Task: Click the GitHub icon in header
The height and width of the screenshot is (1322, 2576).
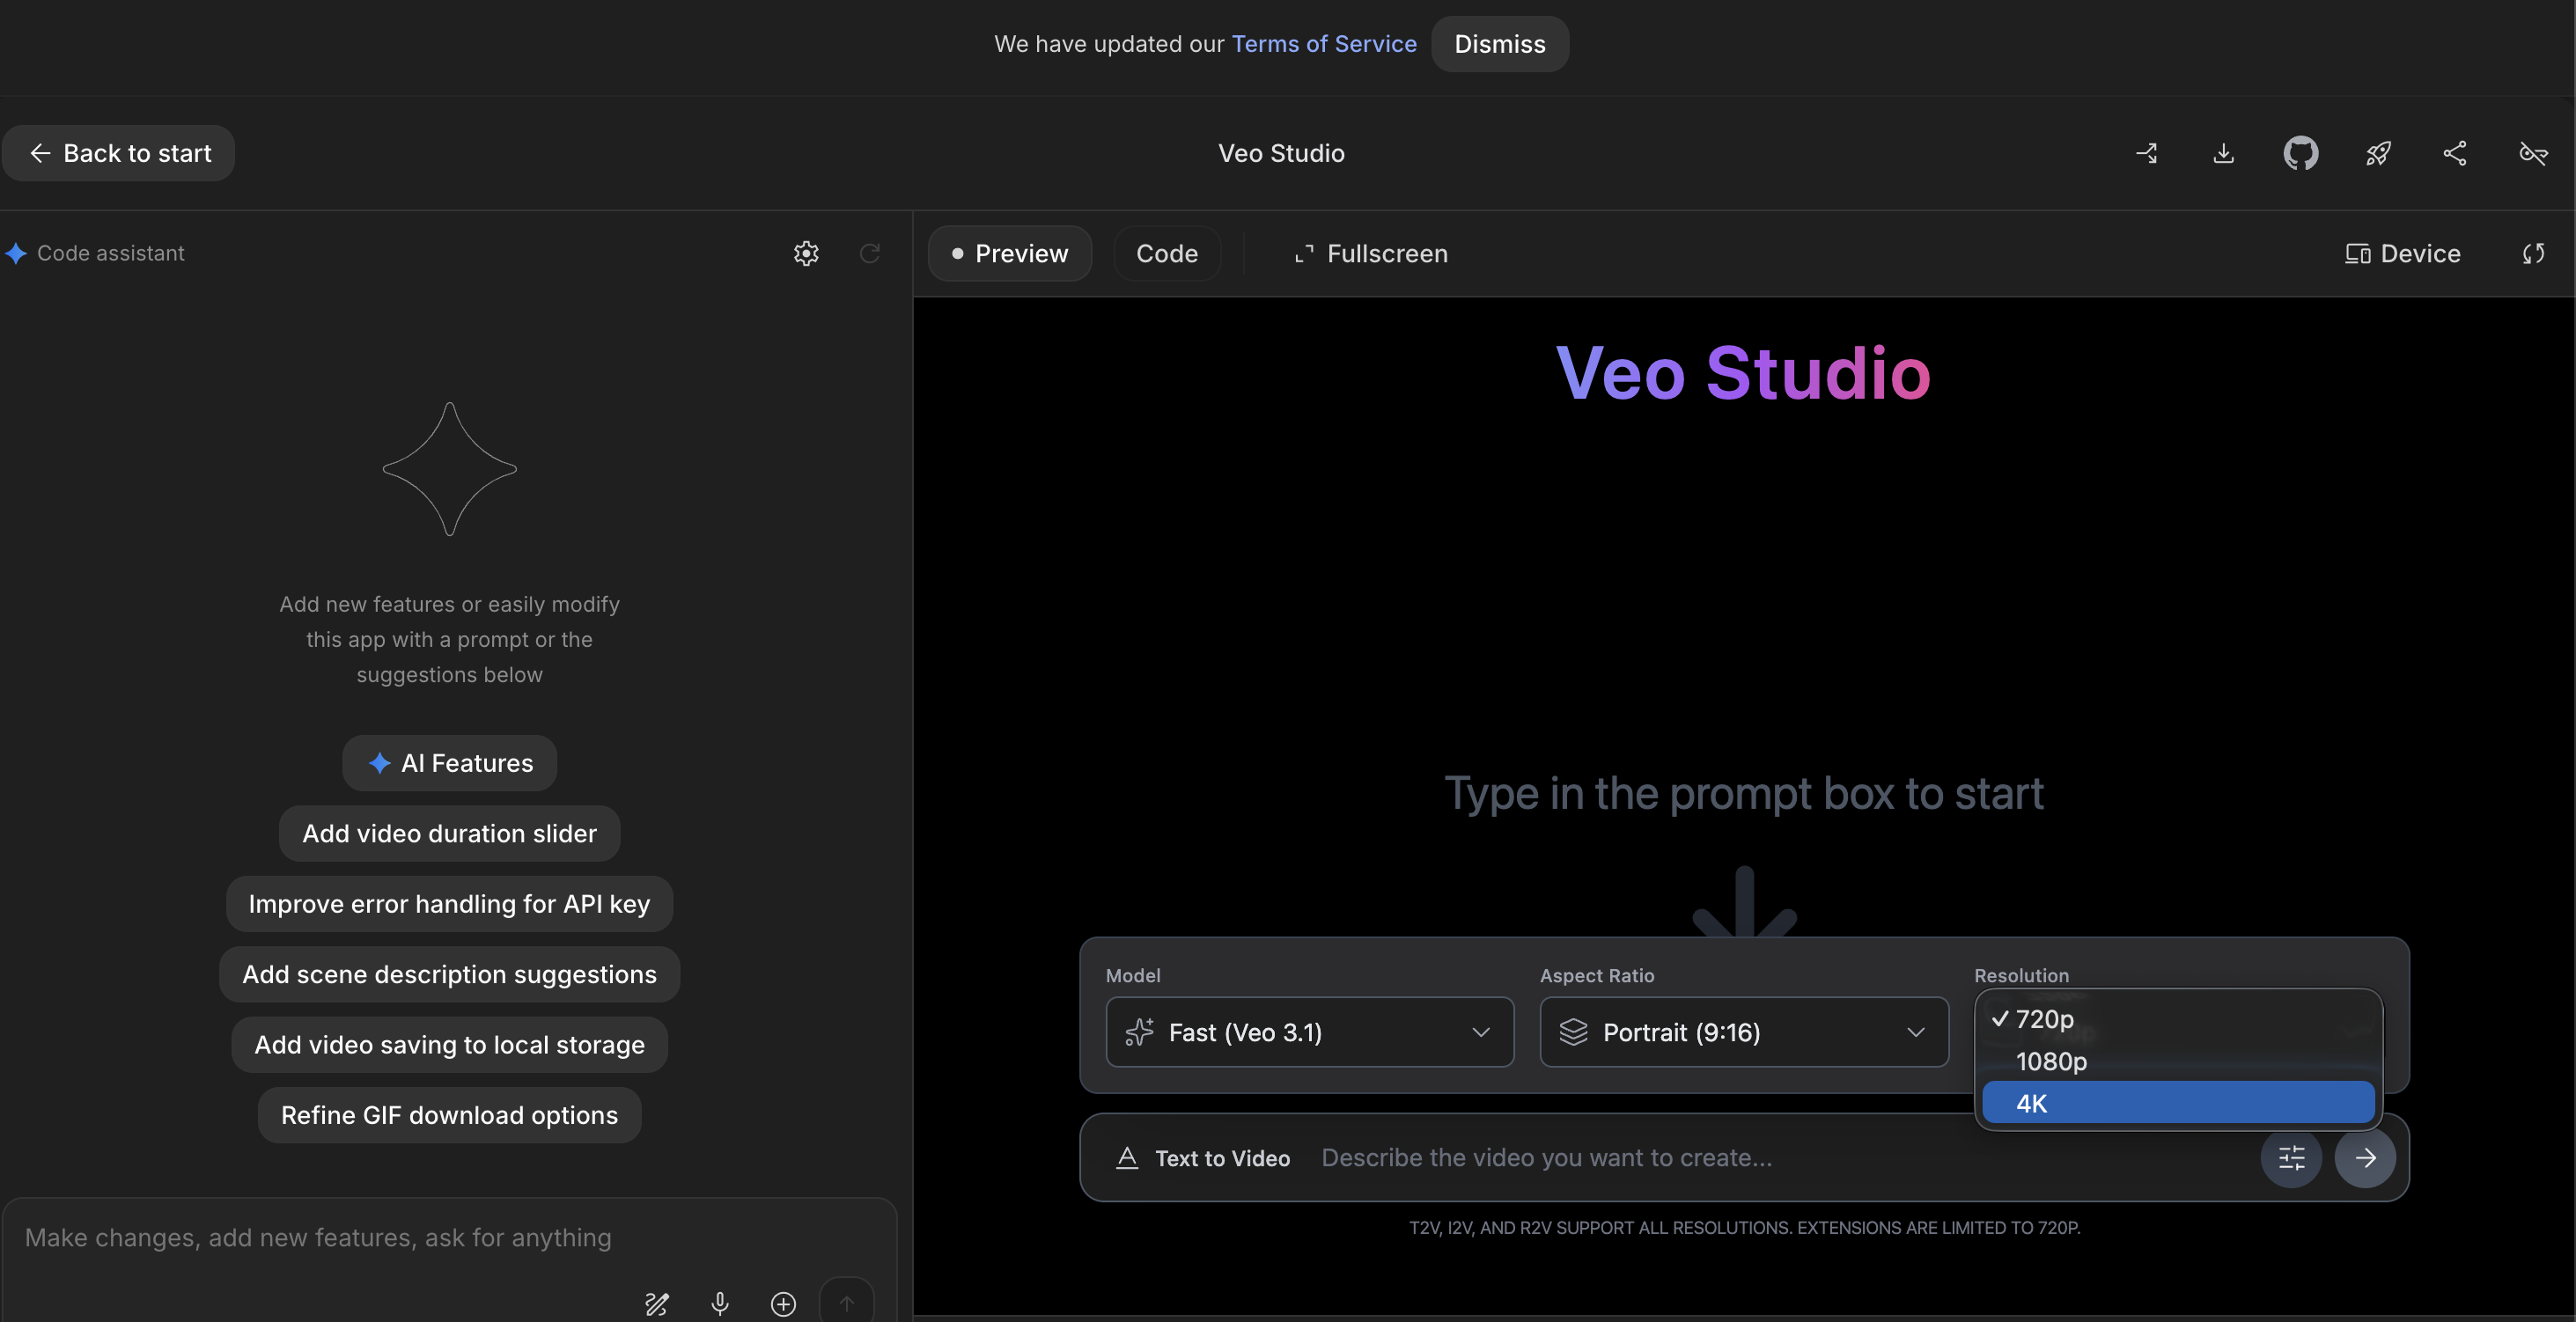Action: [x=2300, y=153]
